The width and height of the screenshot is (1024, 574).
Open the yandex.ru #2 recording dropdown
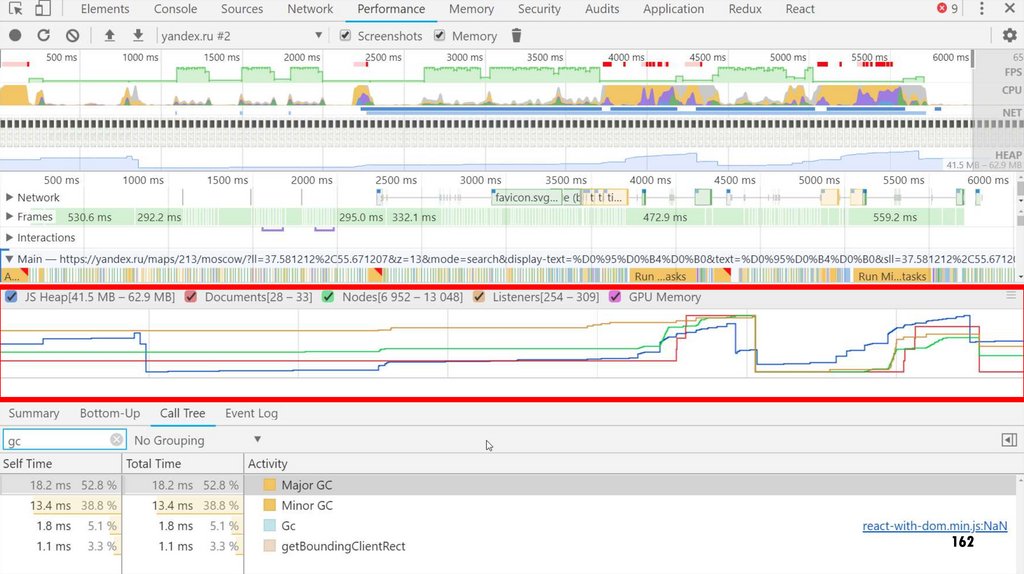240,35
